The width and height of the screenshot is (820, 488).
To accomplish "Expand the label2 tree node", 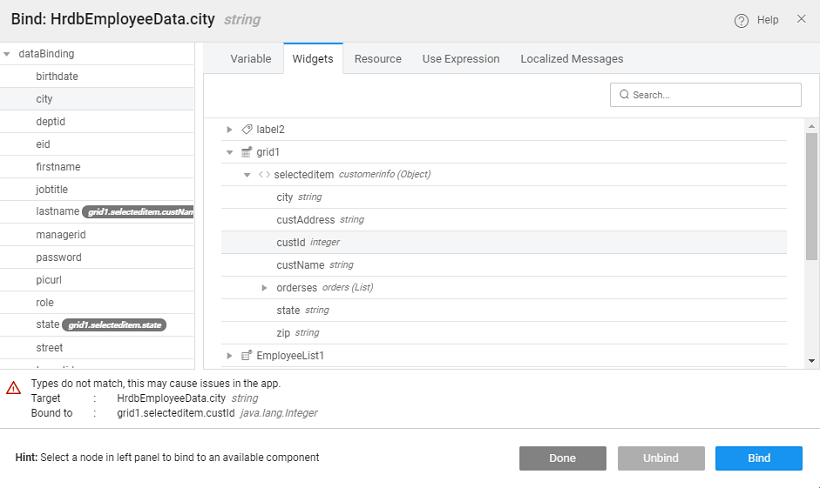I will coord(230,129).
